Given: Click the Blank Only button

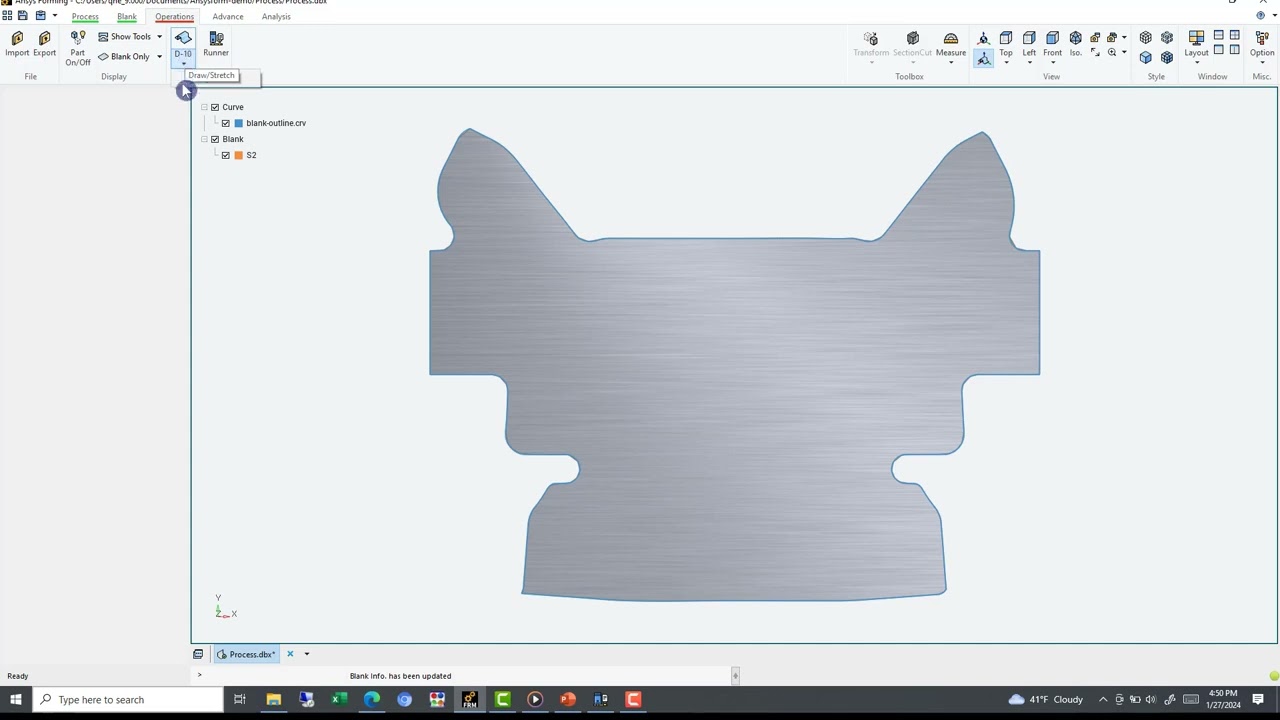Looking at the screenshot, I should point(124,57).
